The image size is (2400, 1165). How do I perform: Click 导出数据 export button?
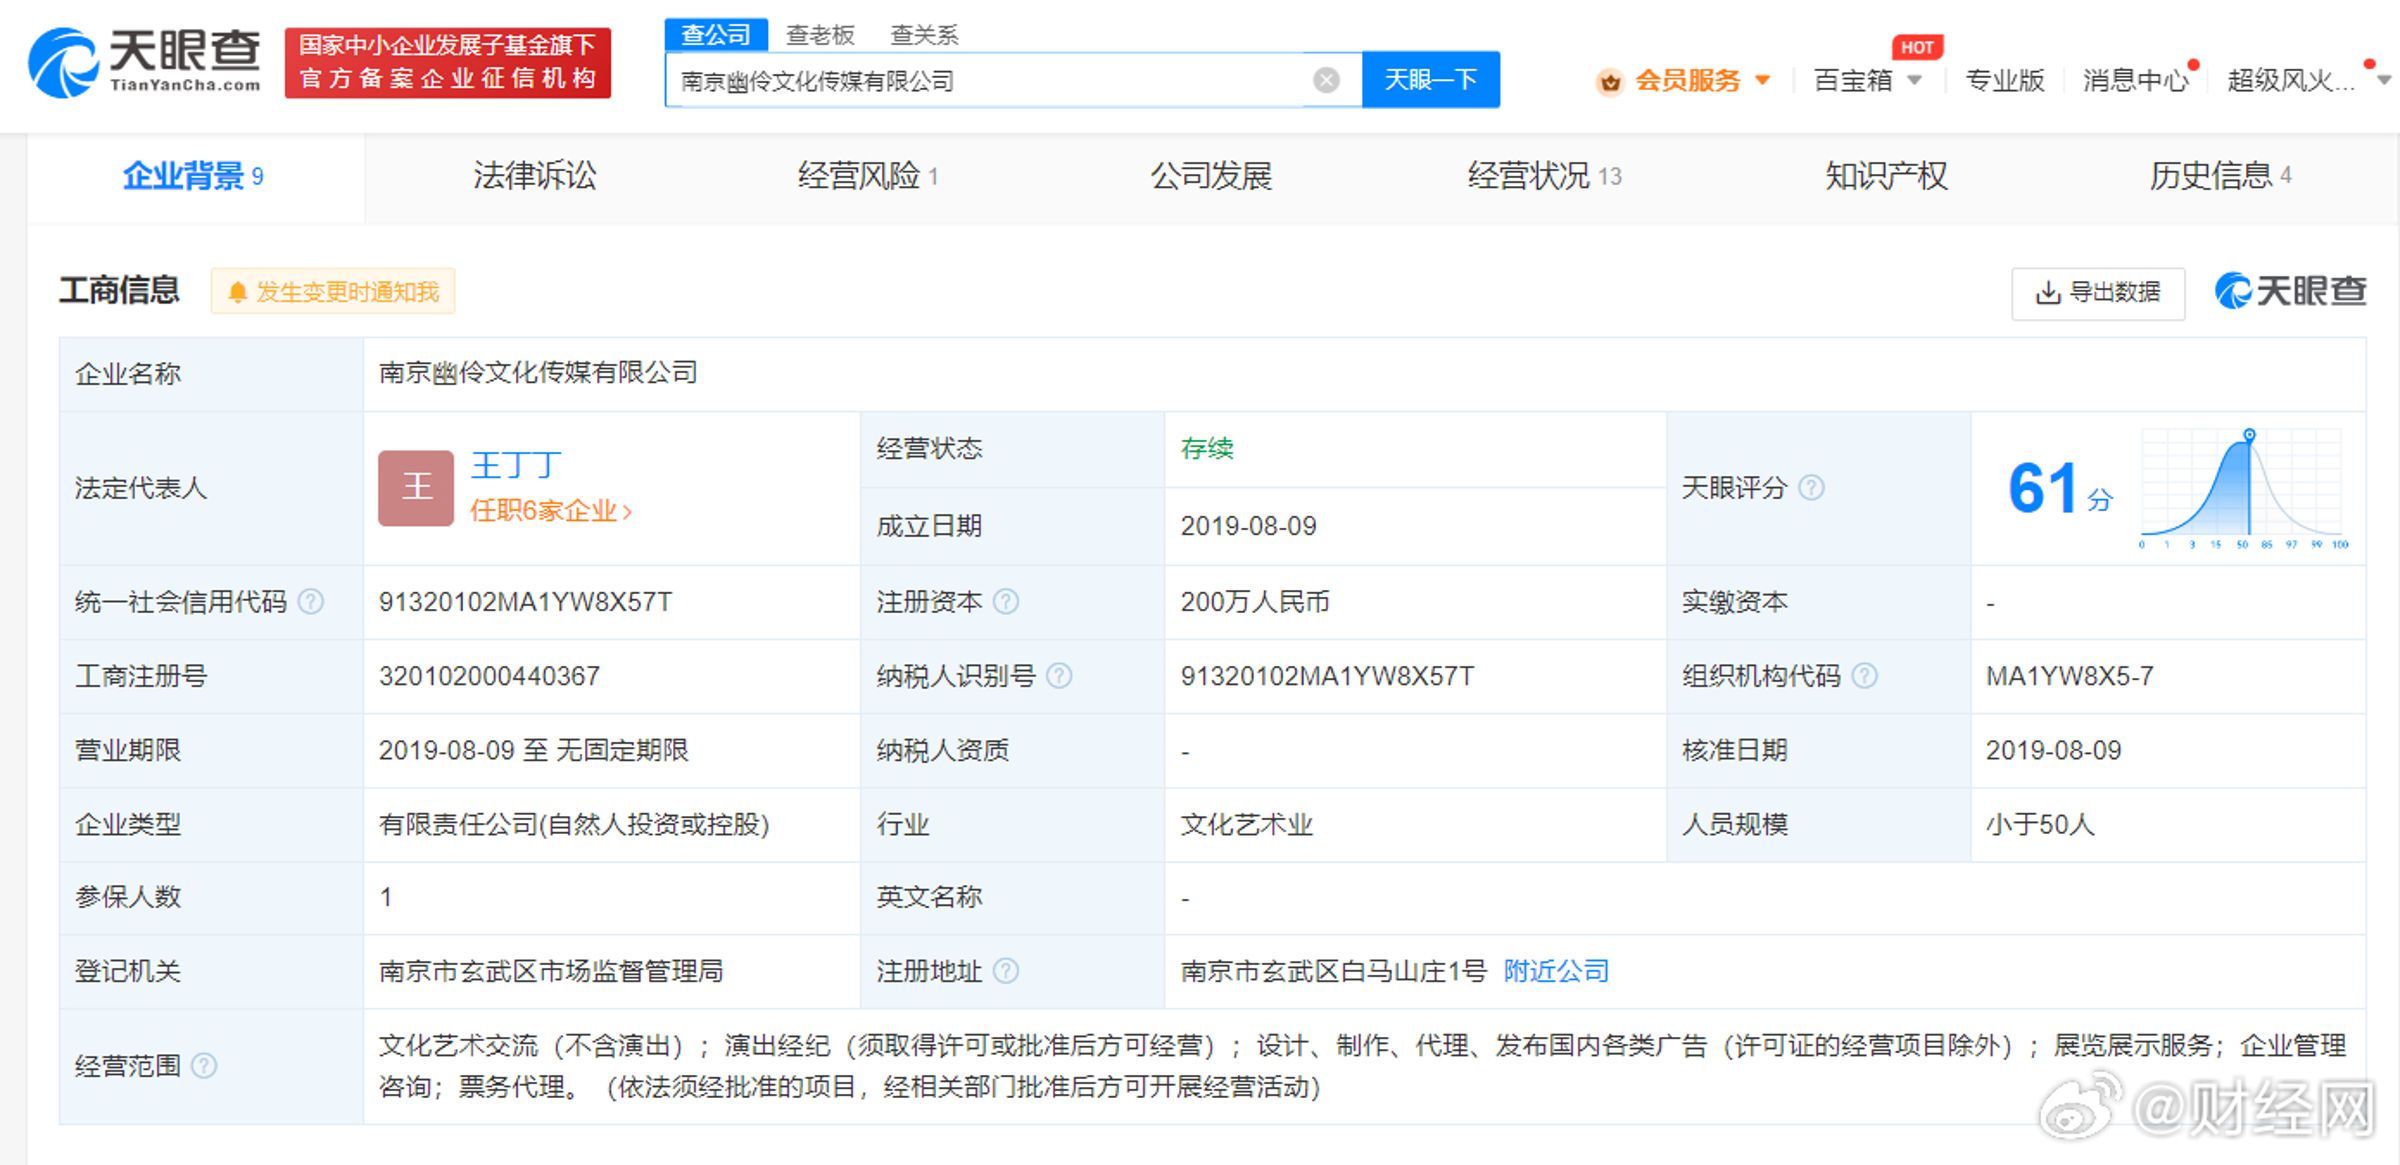click(x=2098, y=292)
